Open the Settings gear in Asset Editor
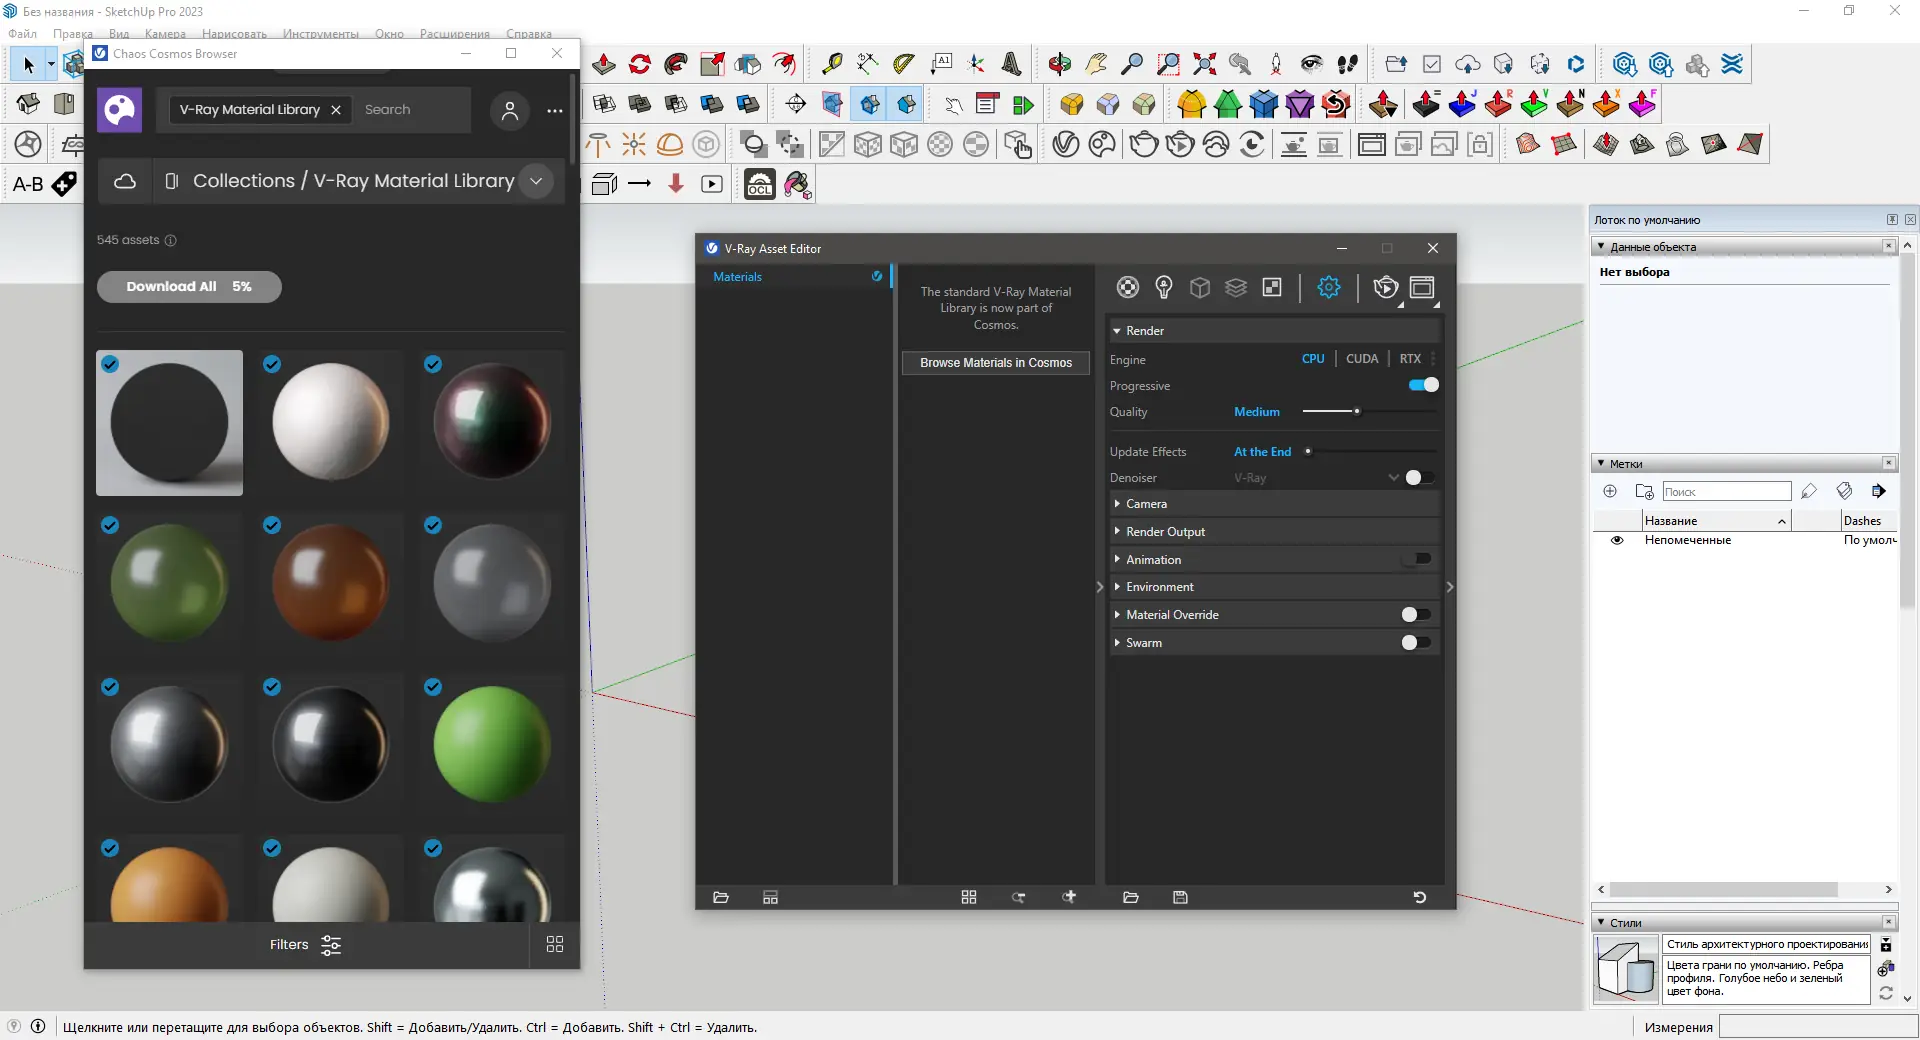Image resolution: width=1920 pixels, height=1040 pixels. [1329, 288]
